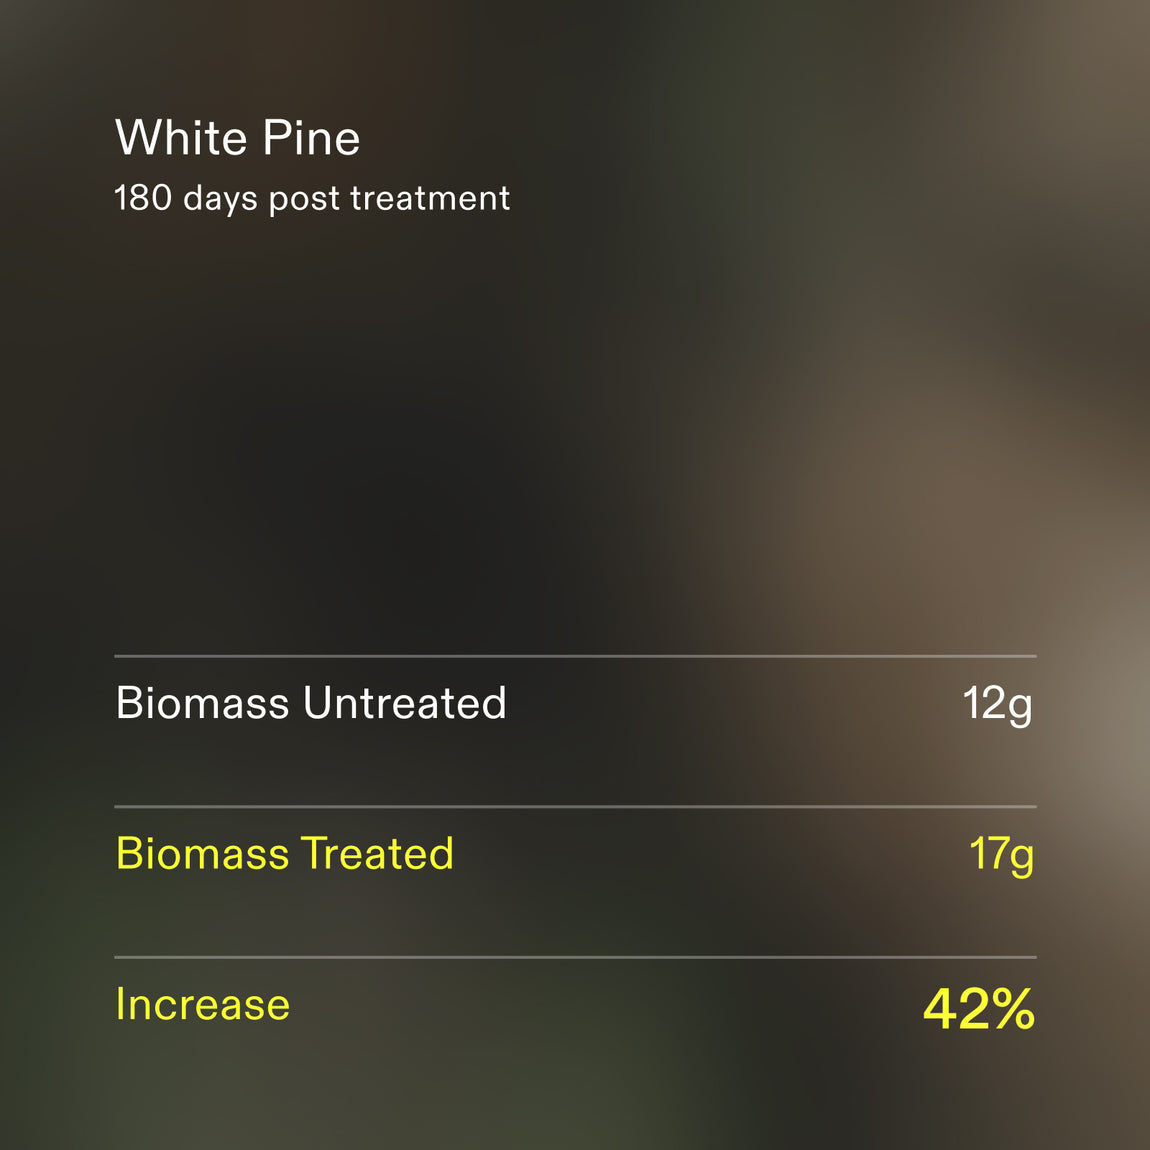The image size is (1150, 1150).
Task: Click the word "treatment" in the subtitle
Action: pos(431,198)
